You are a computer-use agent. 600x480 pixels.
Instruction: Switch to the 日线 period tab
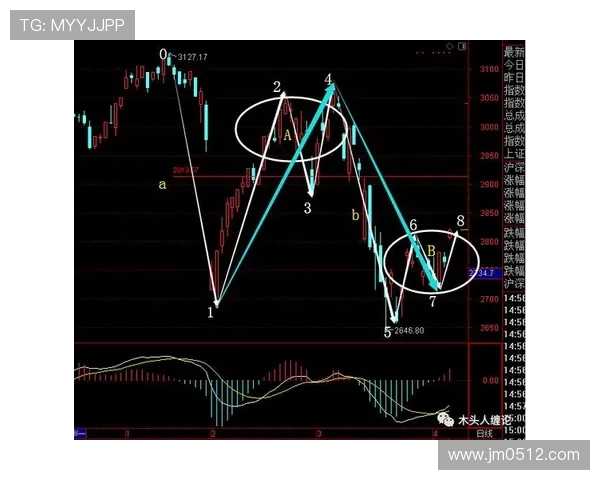pos(484,433)
